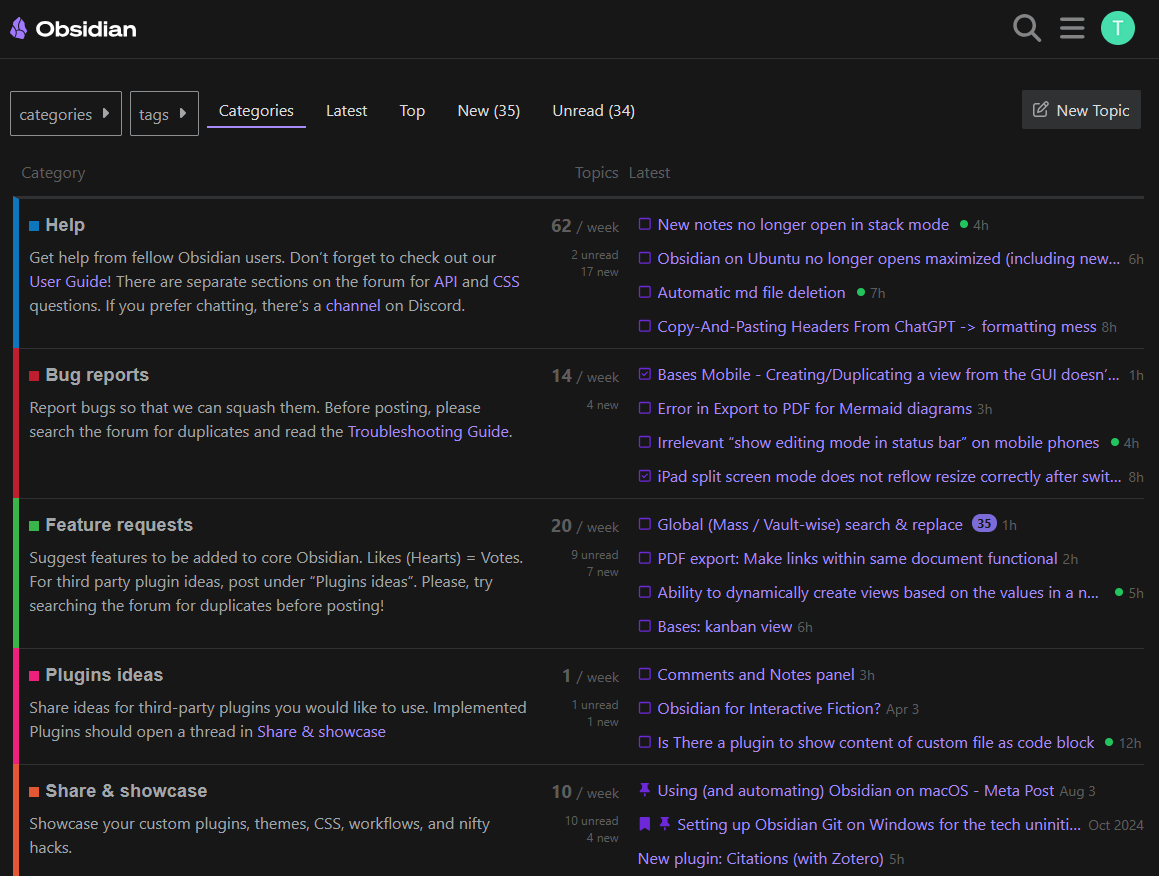Click the pink Plugins ideas square icon
Screen dimensions: 1159x876
[34, 676]
